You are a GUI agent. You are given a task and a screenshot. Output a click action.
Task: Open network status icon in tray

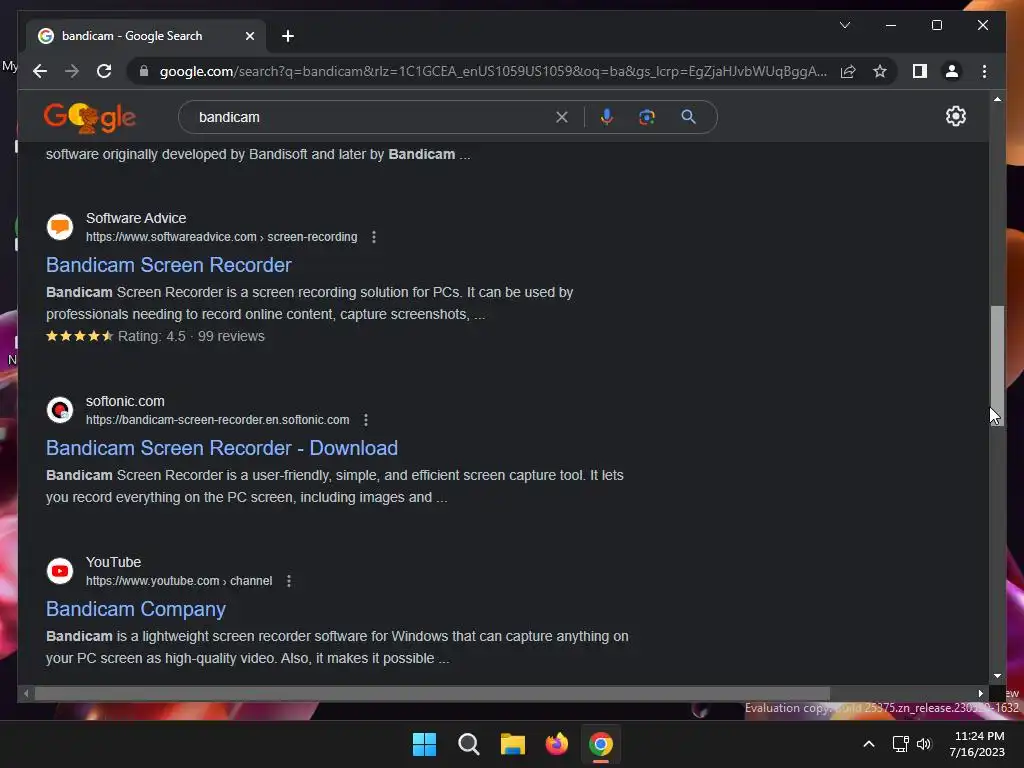(900, 744)
